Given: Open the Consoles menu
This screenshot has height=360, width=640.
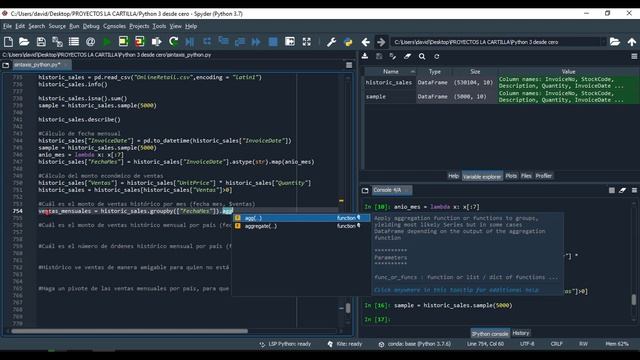Looking at the screenshot, I should [x=114, y=26].
